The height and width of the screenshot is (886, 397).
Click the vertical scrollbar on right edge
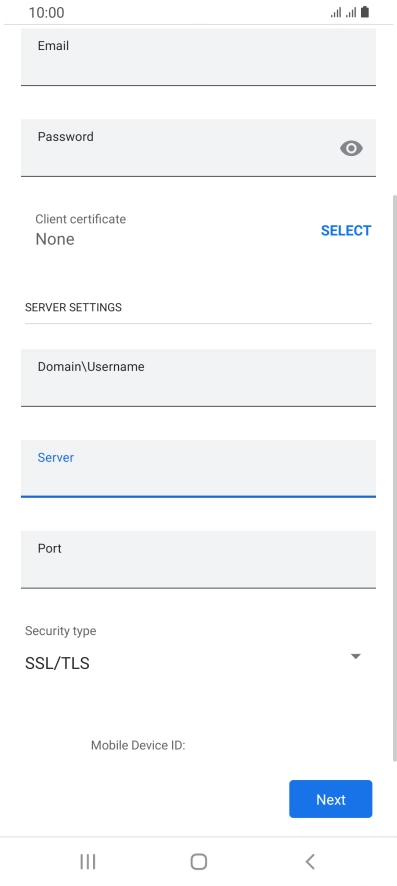(395, 478)
